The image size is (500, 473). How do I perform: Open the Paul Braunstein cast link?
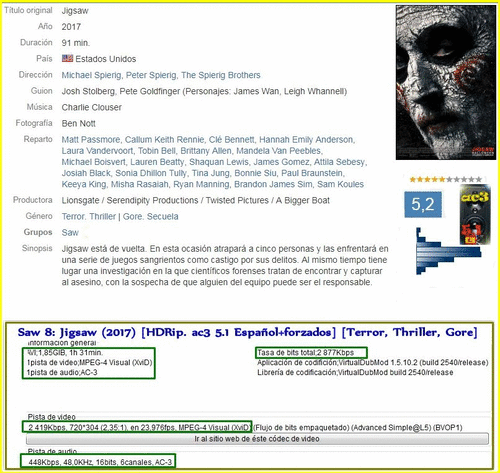(312, 173)
